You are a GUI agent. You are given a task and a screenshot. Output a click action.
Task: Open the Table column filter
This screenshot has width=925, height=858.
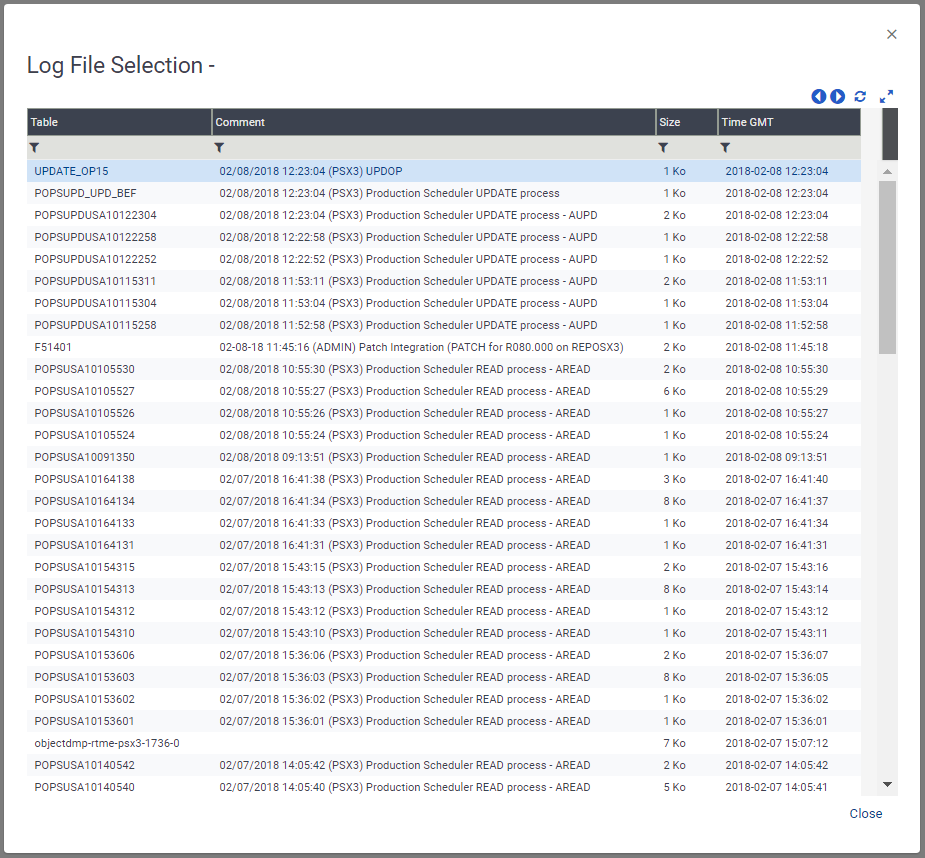pos(34,148)
